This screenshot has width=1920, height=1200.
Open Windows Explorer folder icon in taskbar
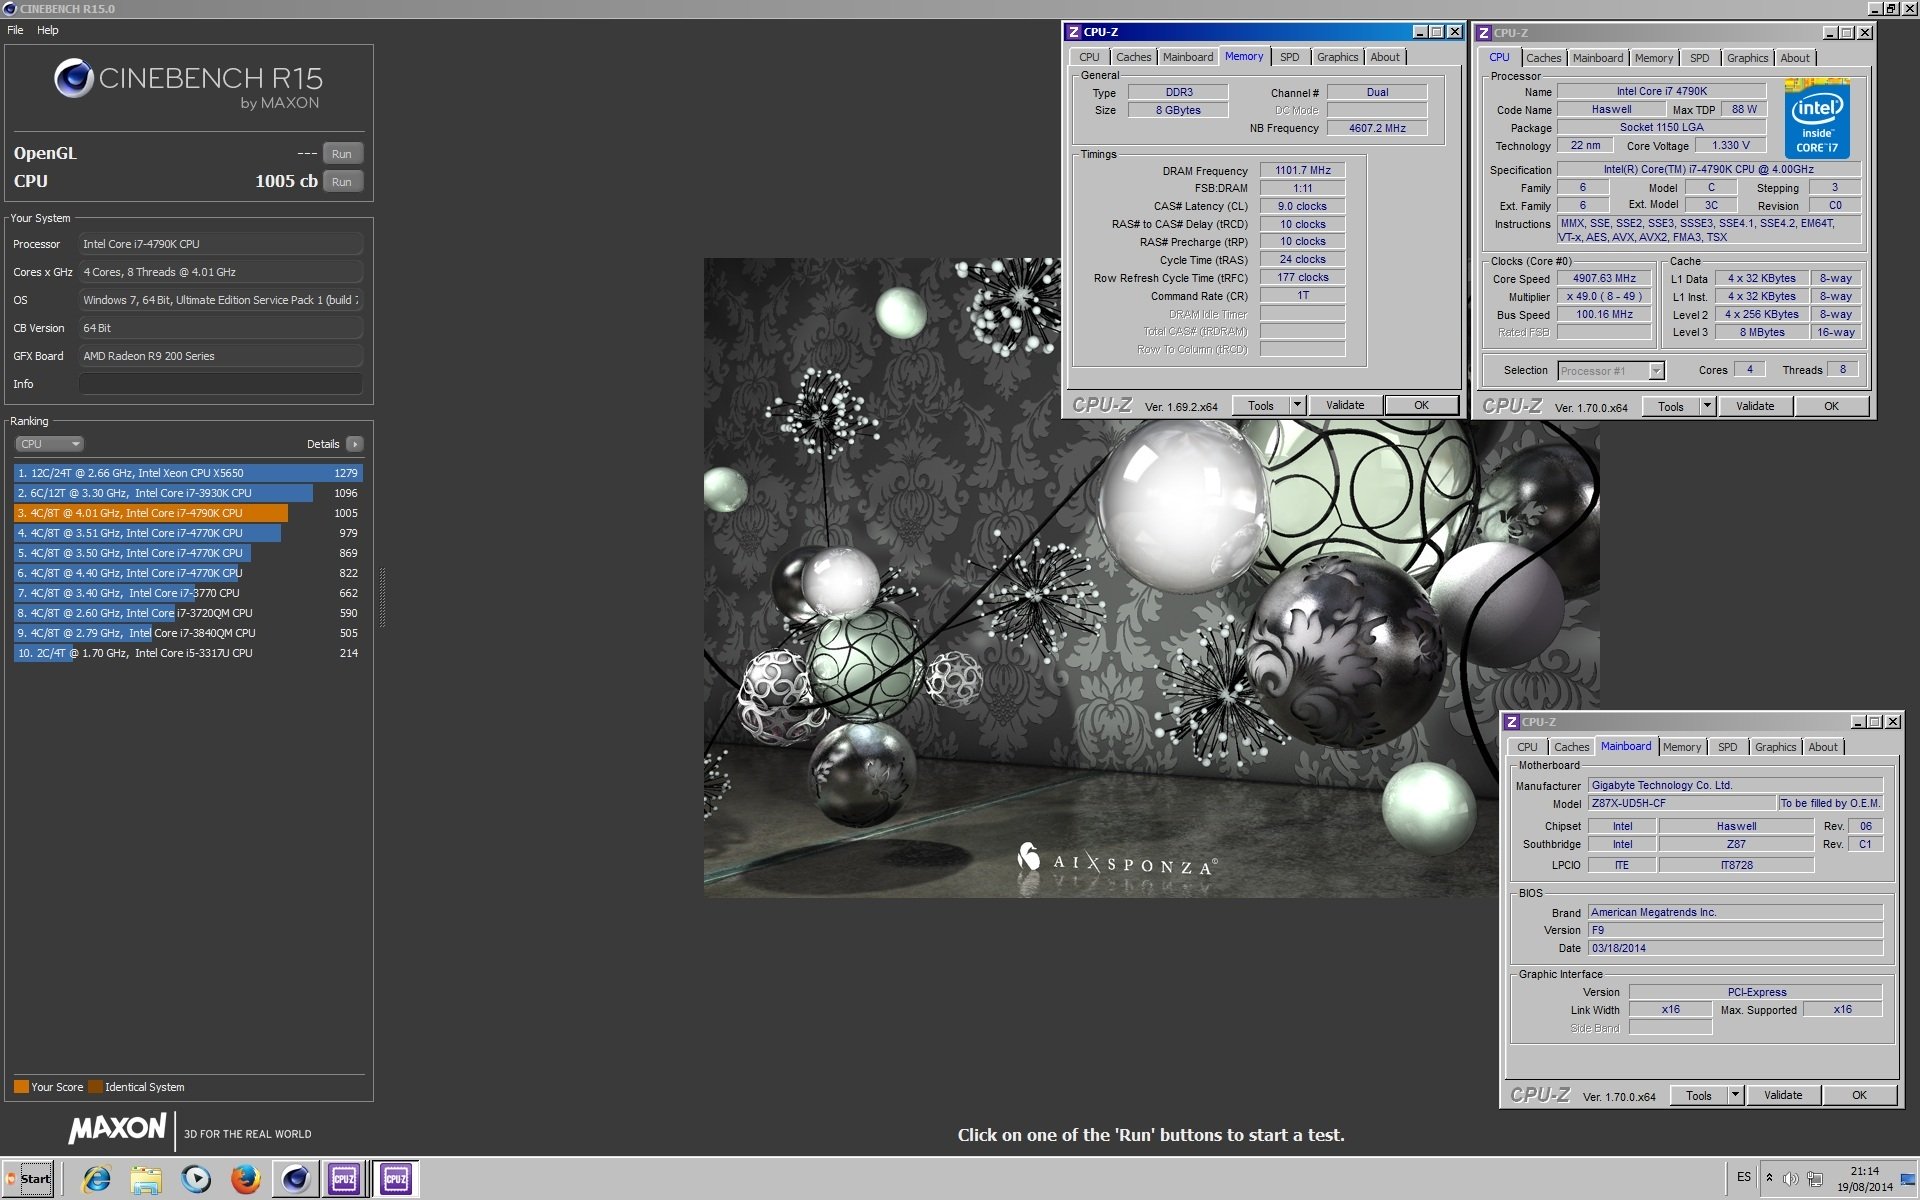coord(146,1179)
